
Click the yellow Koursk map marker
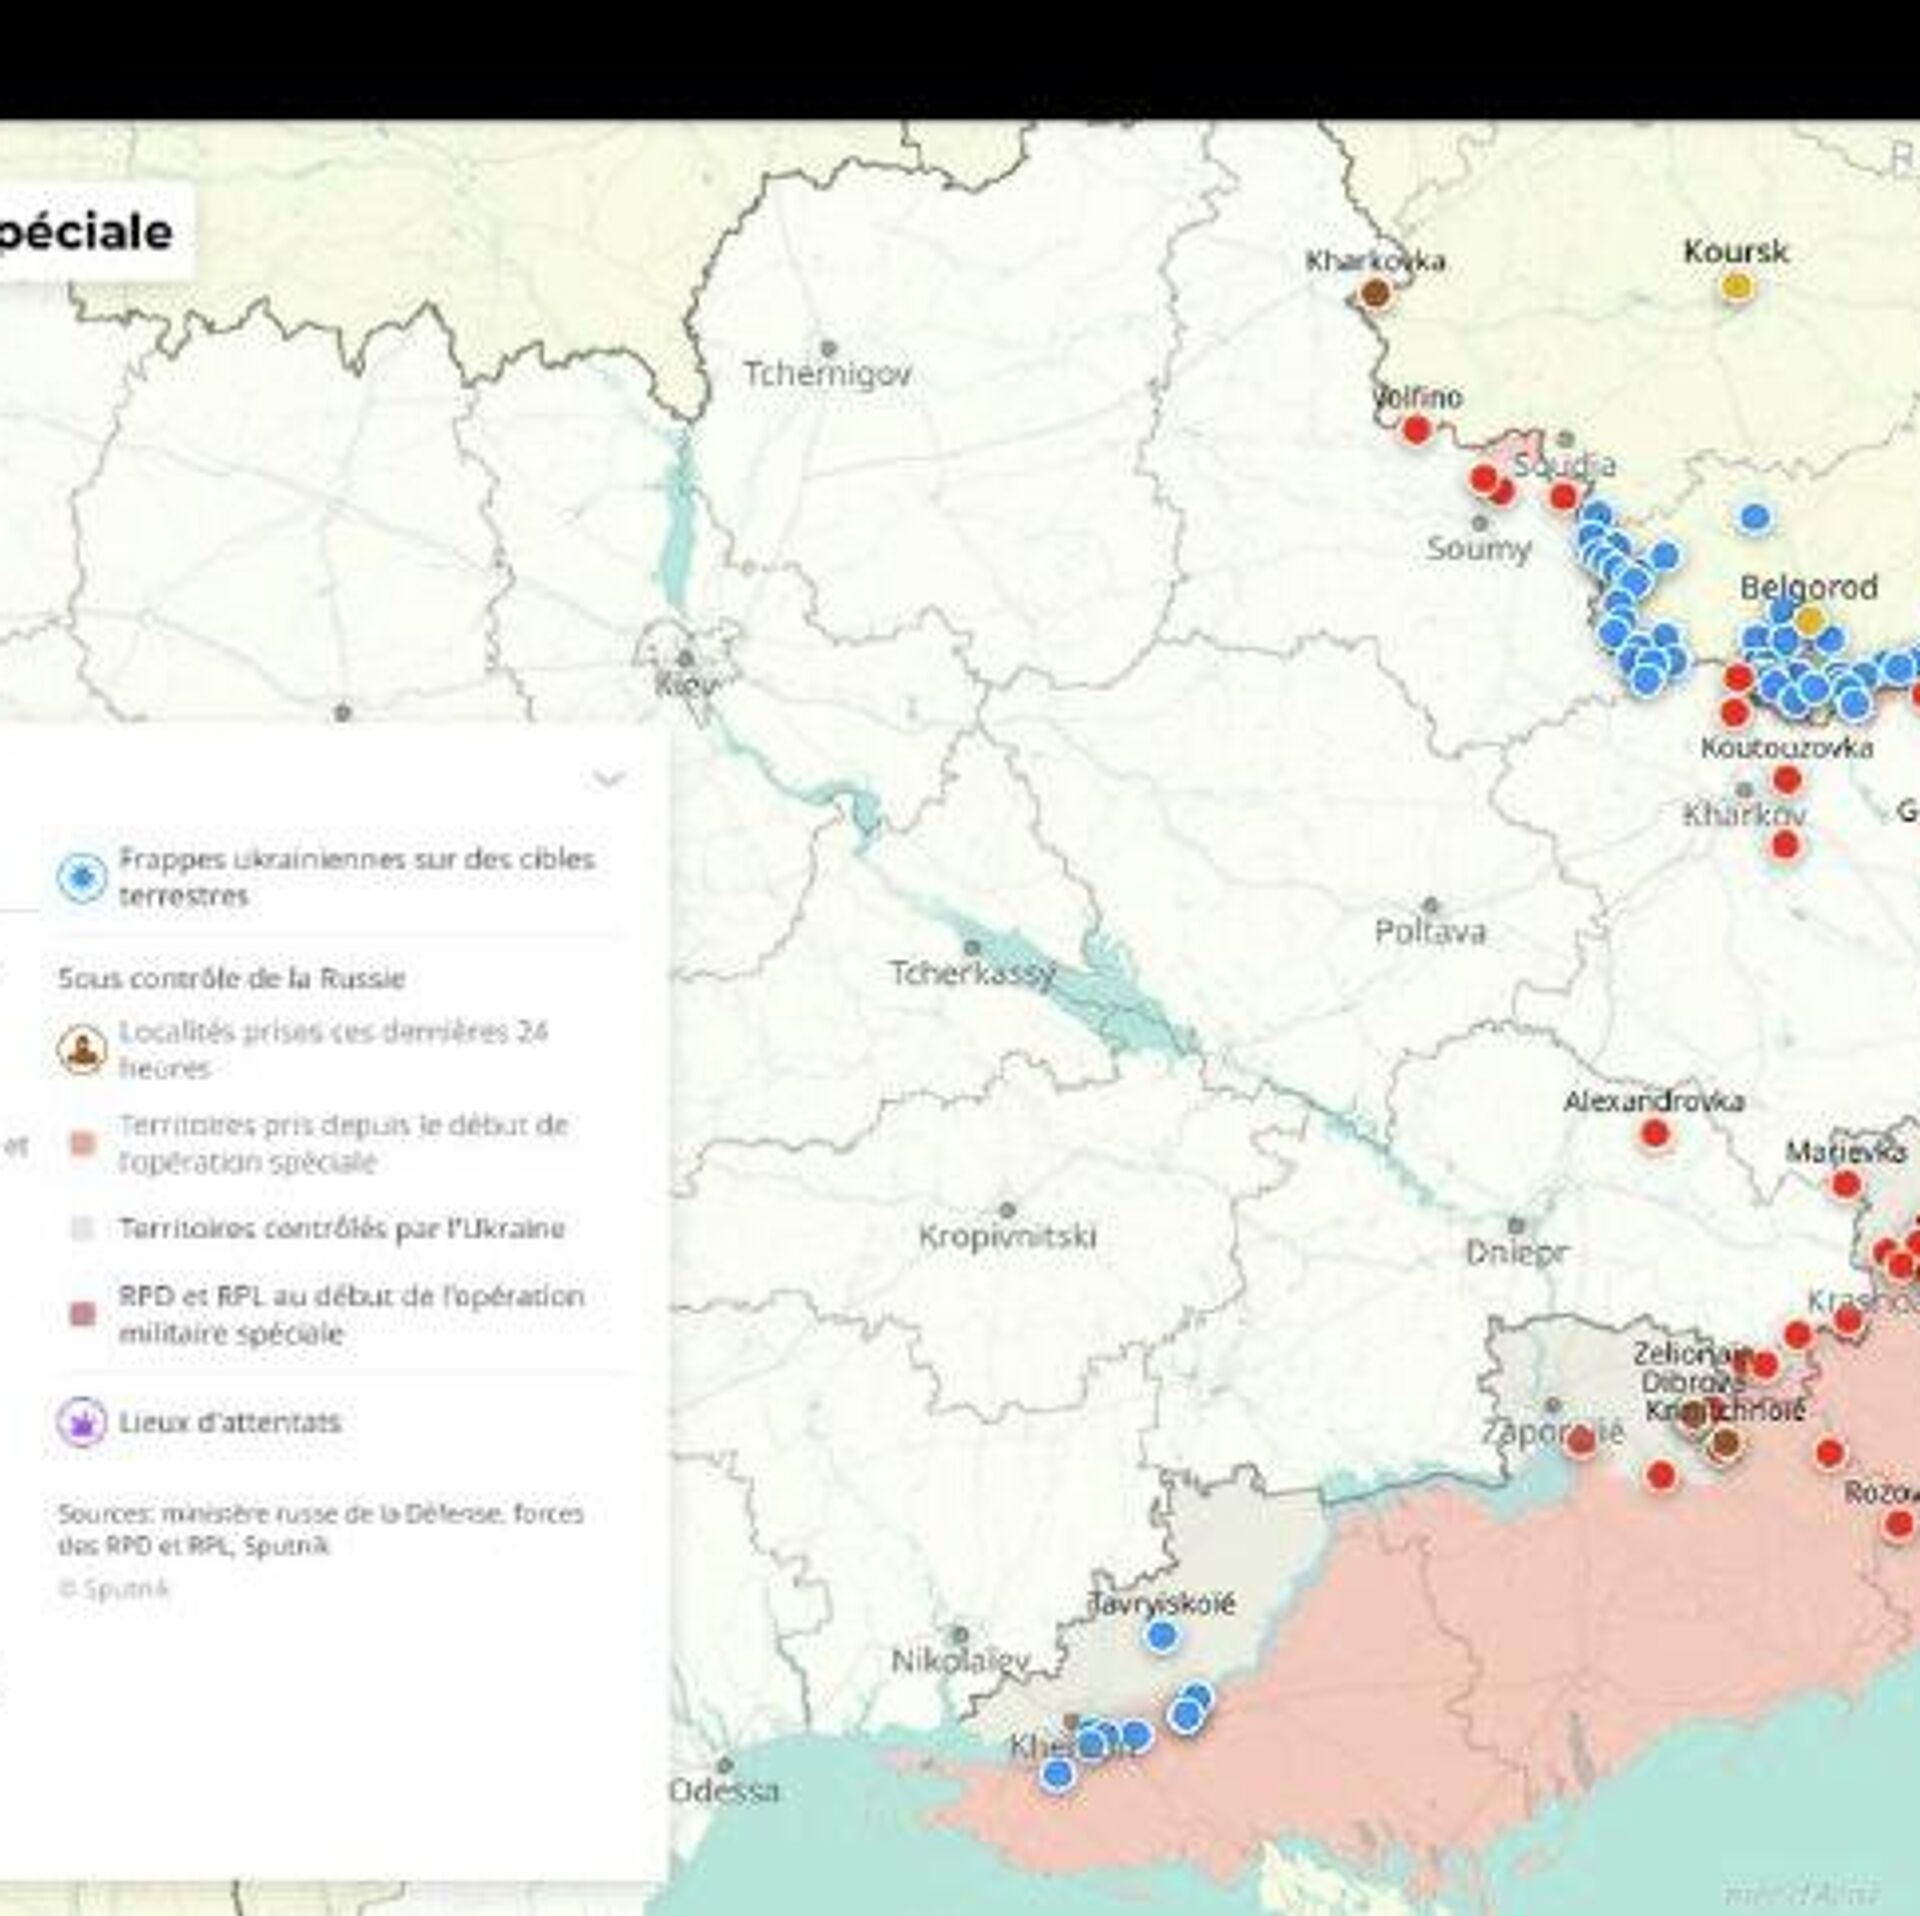tap(1736, 287)
